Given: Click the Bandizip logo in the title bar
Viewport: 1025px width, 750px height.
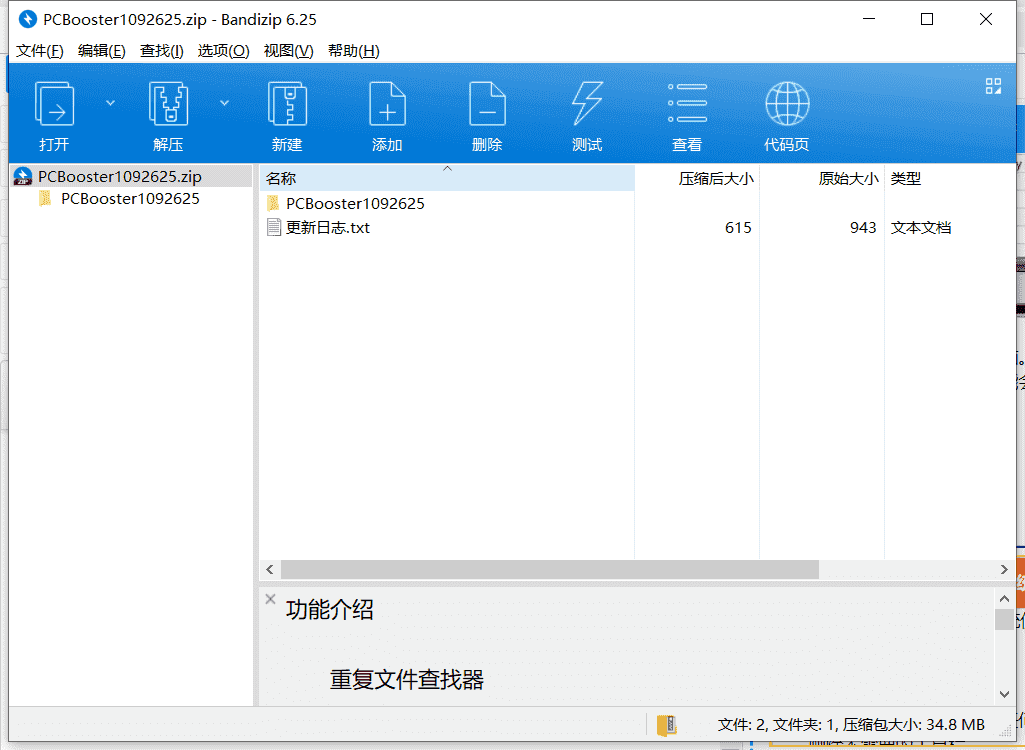Looking at the screenshot, I should (x=27, y=20).
